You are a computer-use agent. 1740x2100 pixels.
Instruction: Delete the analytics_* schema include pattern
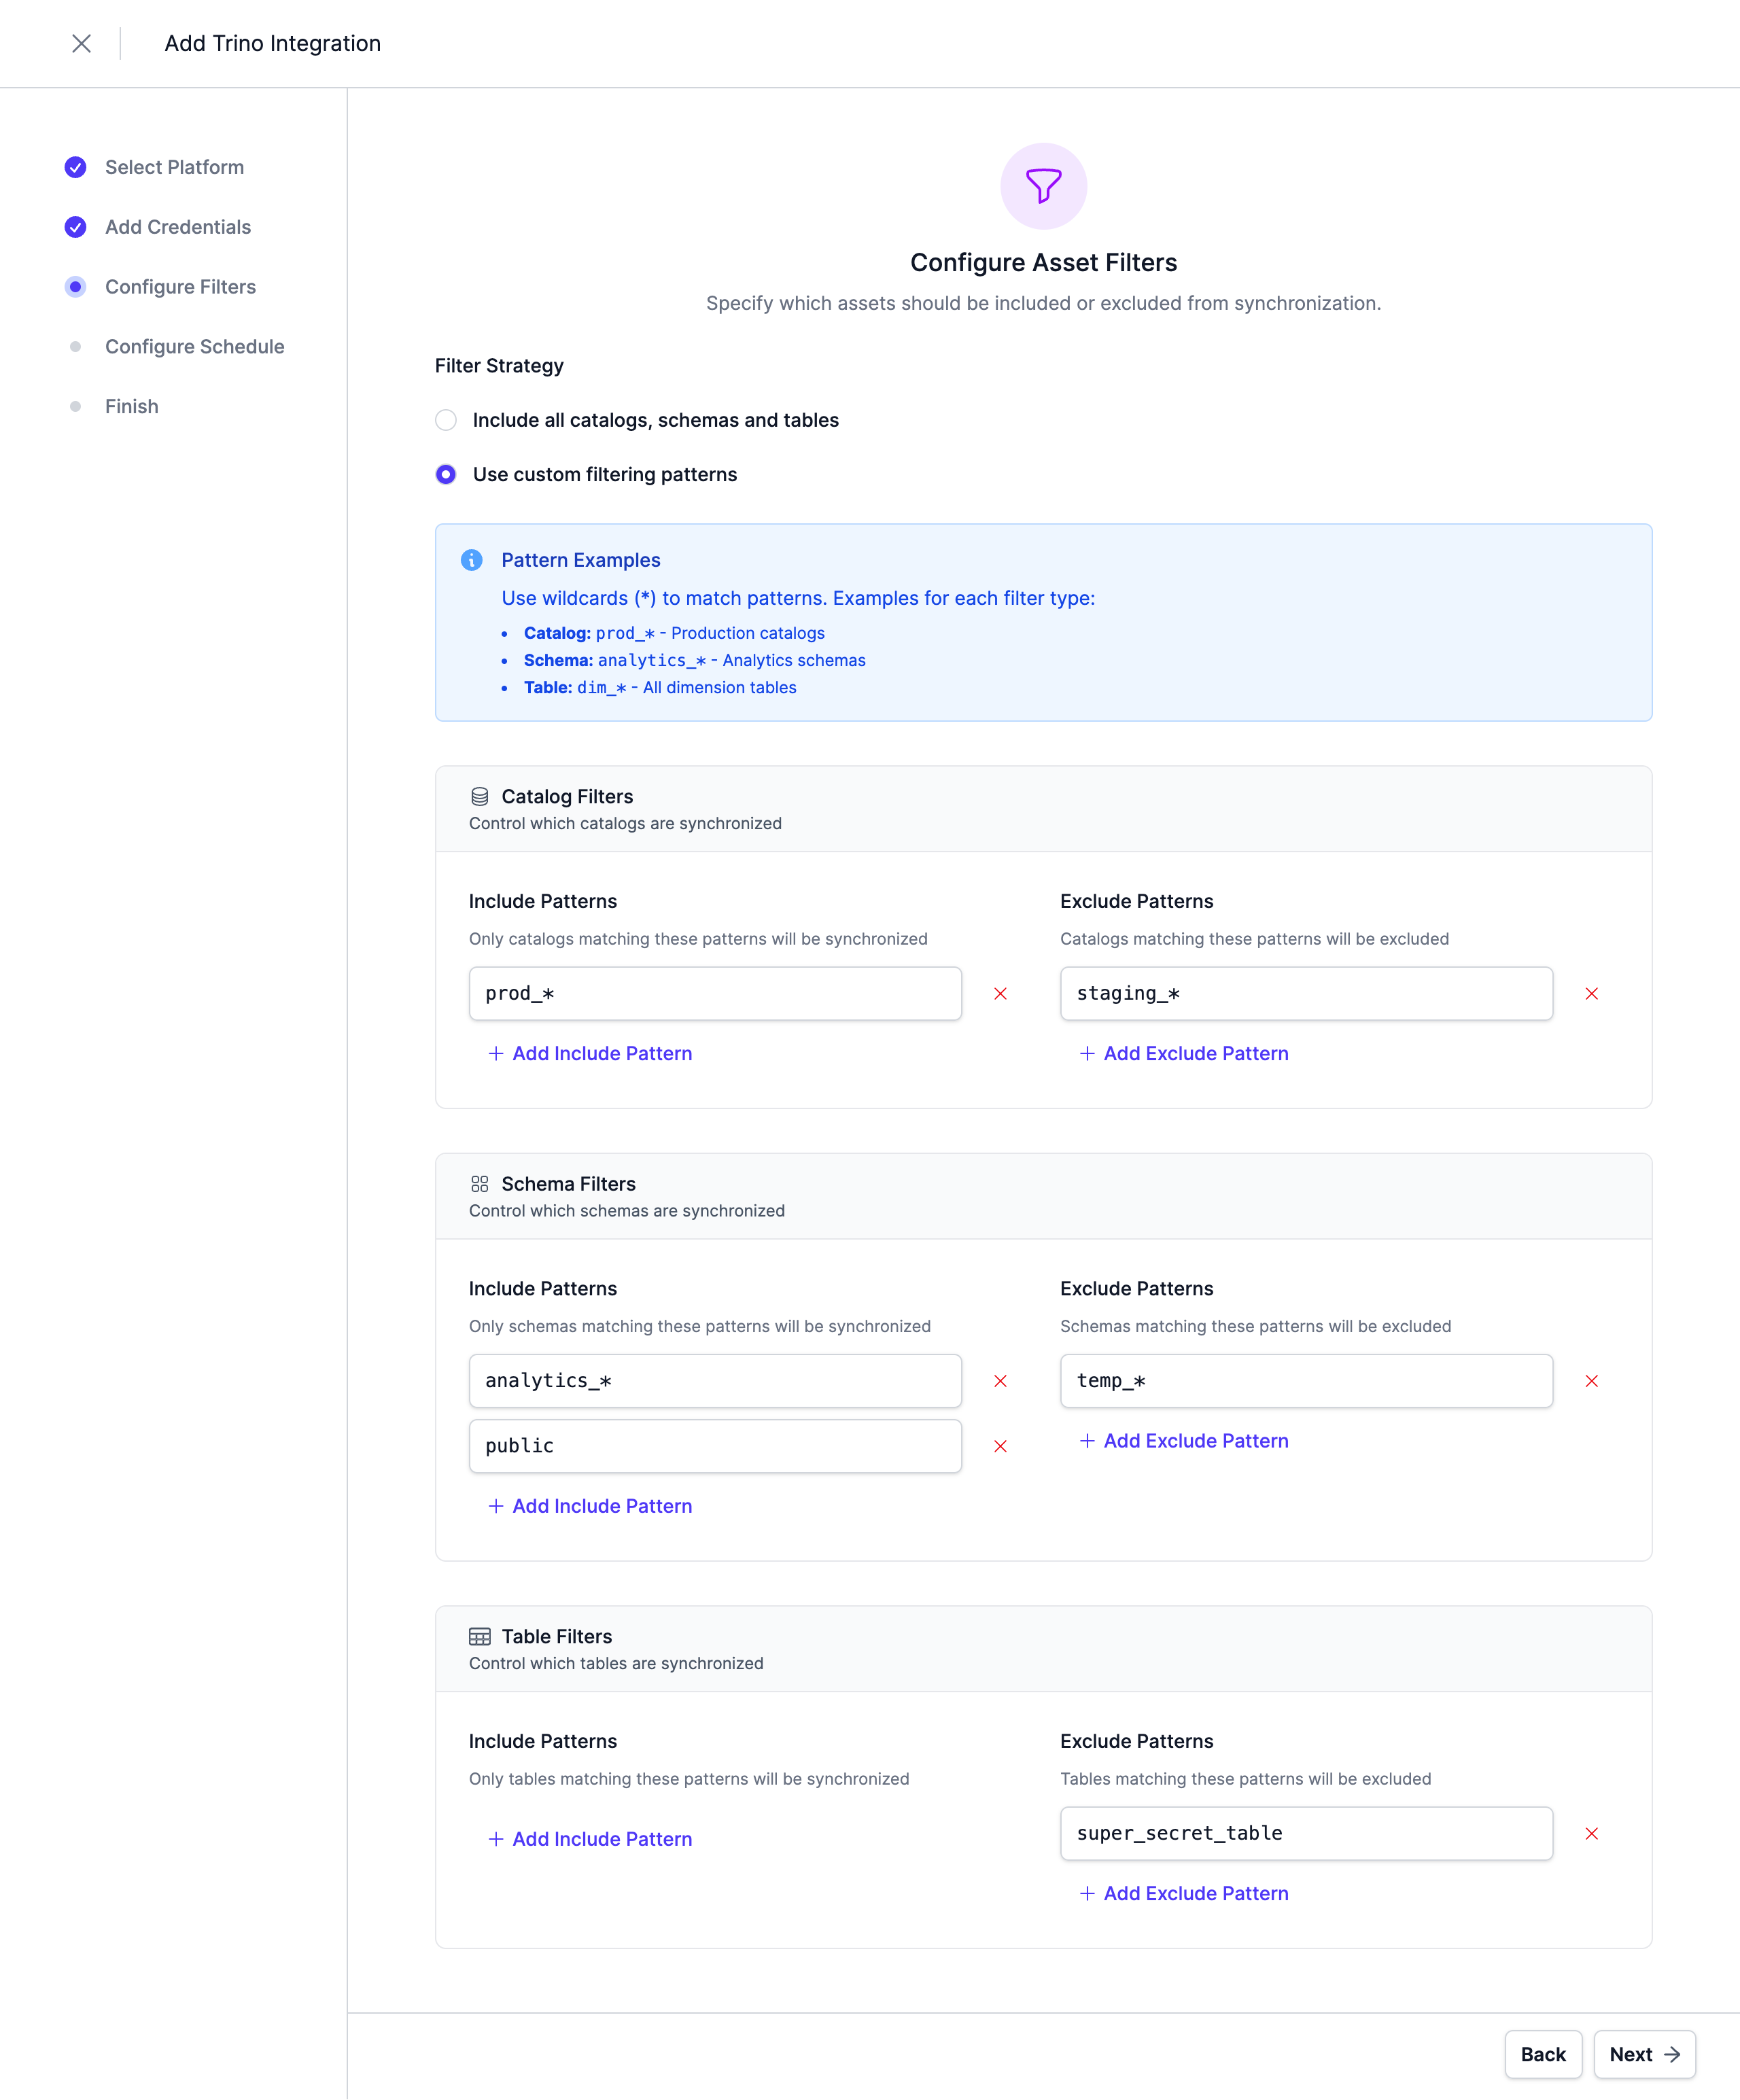[x=1000, y=1381]
